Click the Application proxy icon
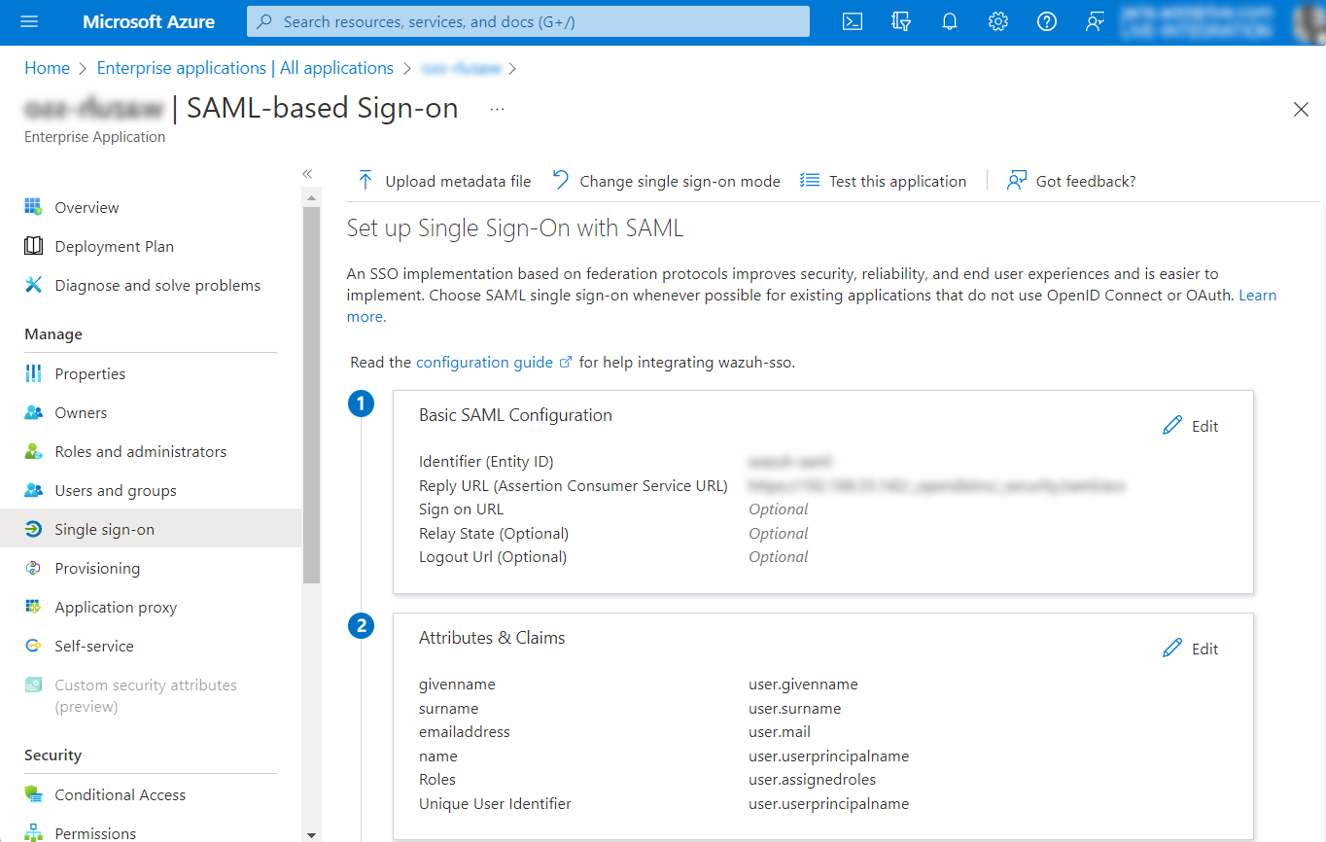The image size is (1326, 842). (33, 607)
